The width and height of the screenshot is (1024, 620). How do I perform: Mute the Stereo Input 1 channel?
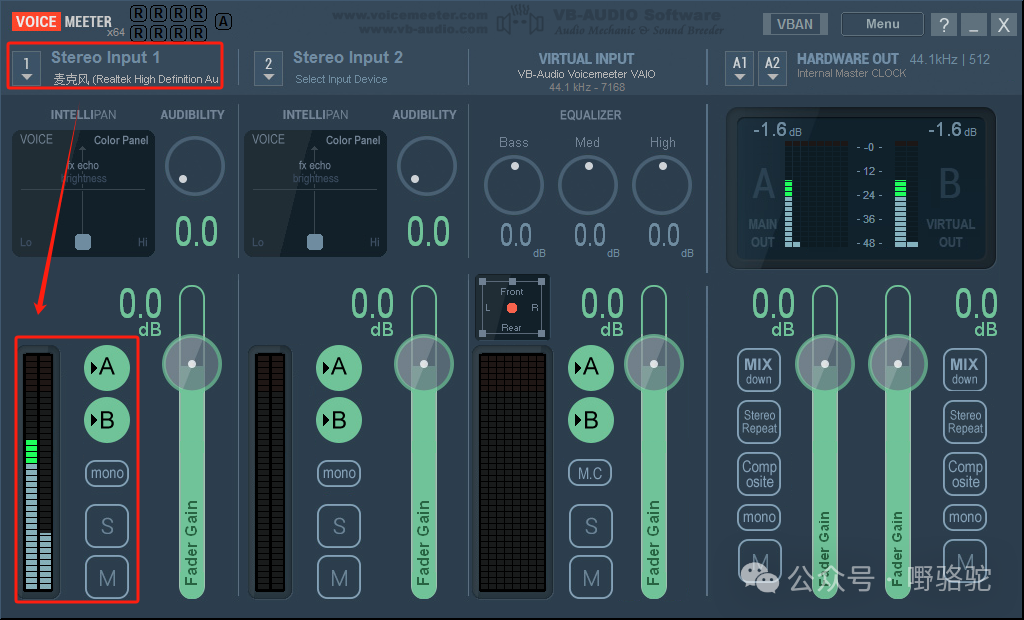(106, 577)
